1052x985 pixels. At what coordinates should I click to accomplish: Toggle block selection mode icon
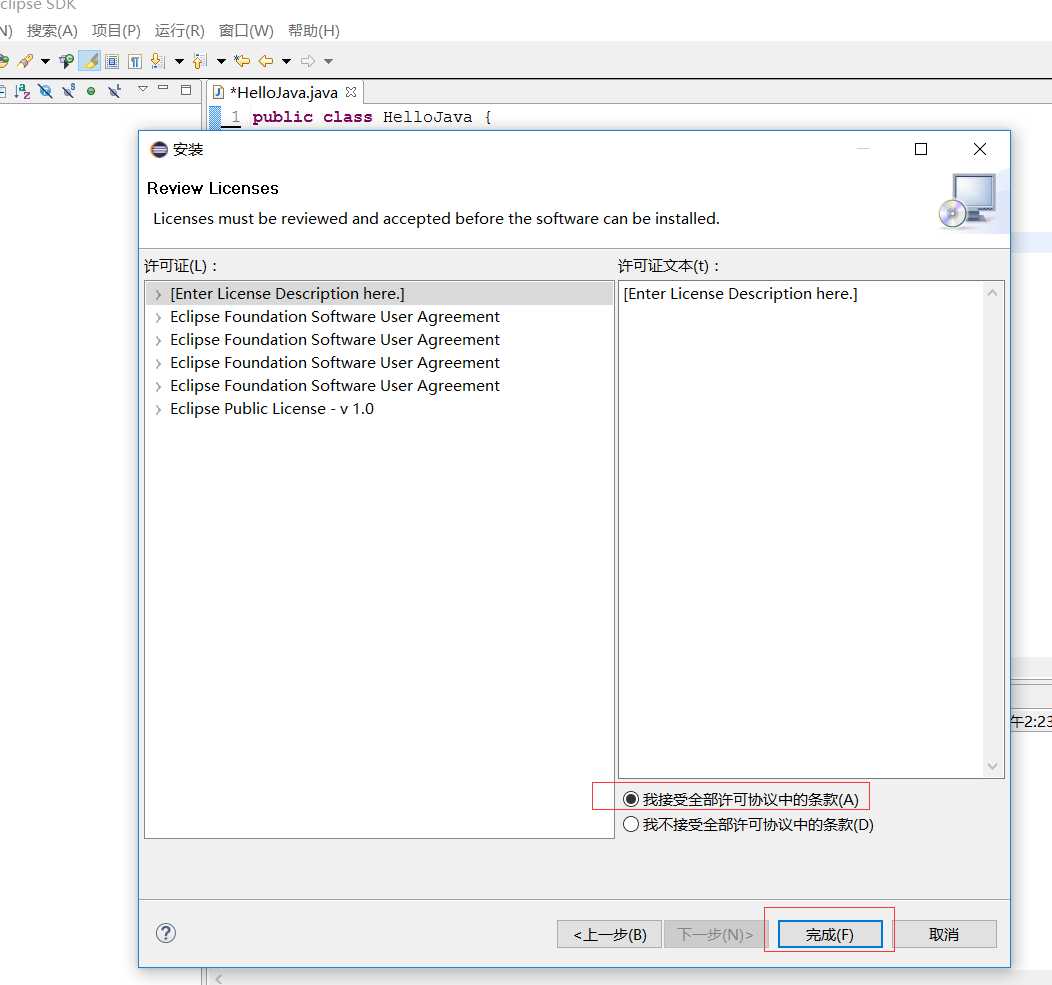point(112,62)
